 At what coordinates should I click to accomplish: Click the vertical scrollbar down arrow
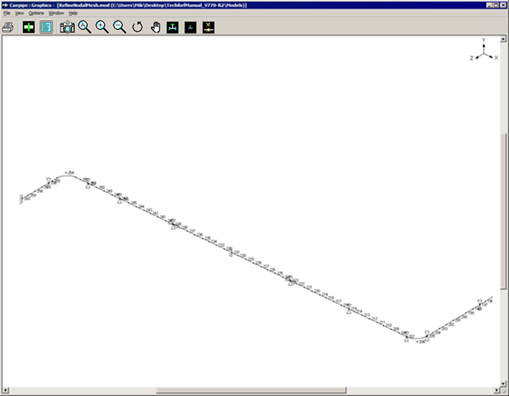click(503, 384)
